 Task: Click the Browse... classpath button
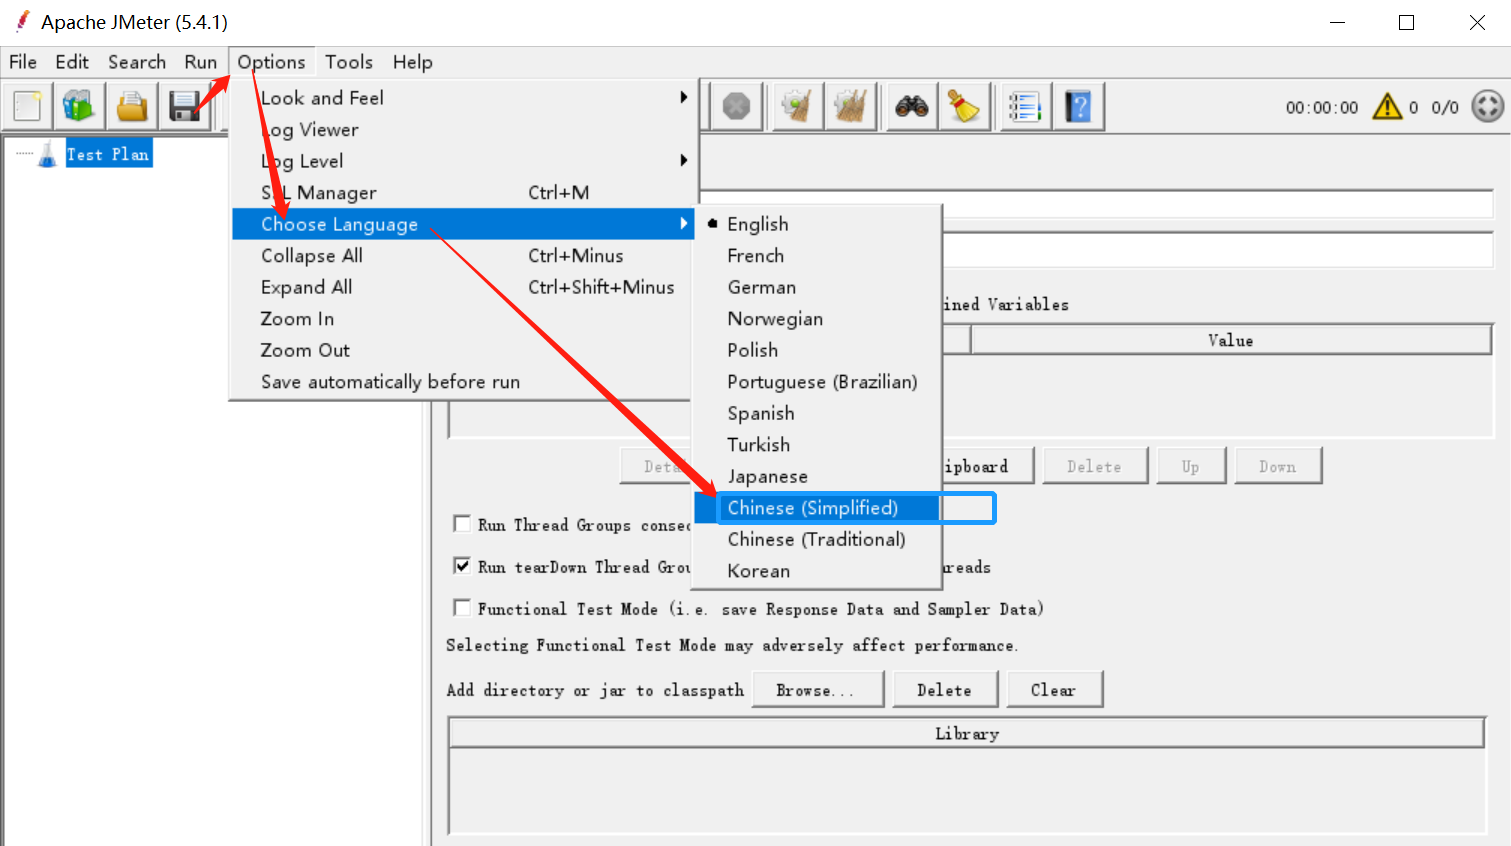pyautogui.click(x=817, y=690)
